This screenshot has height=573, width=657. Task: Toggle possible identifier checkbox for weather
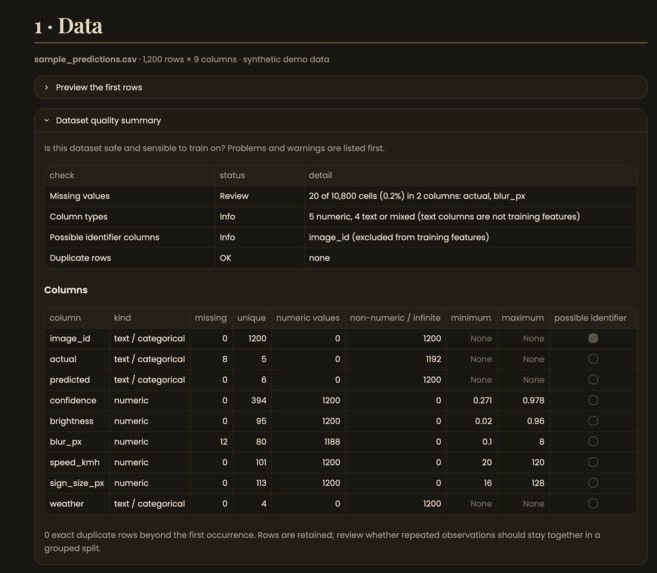592,503
